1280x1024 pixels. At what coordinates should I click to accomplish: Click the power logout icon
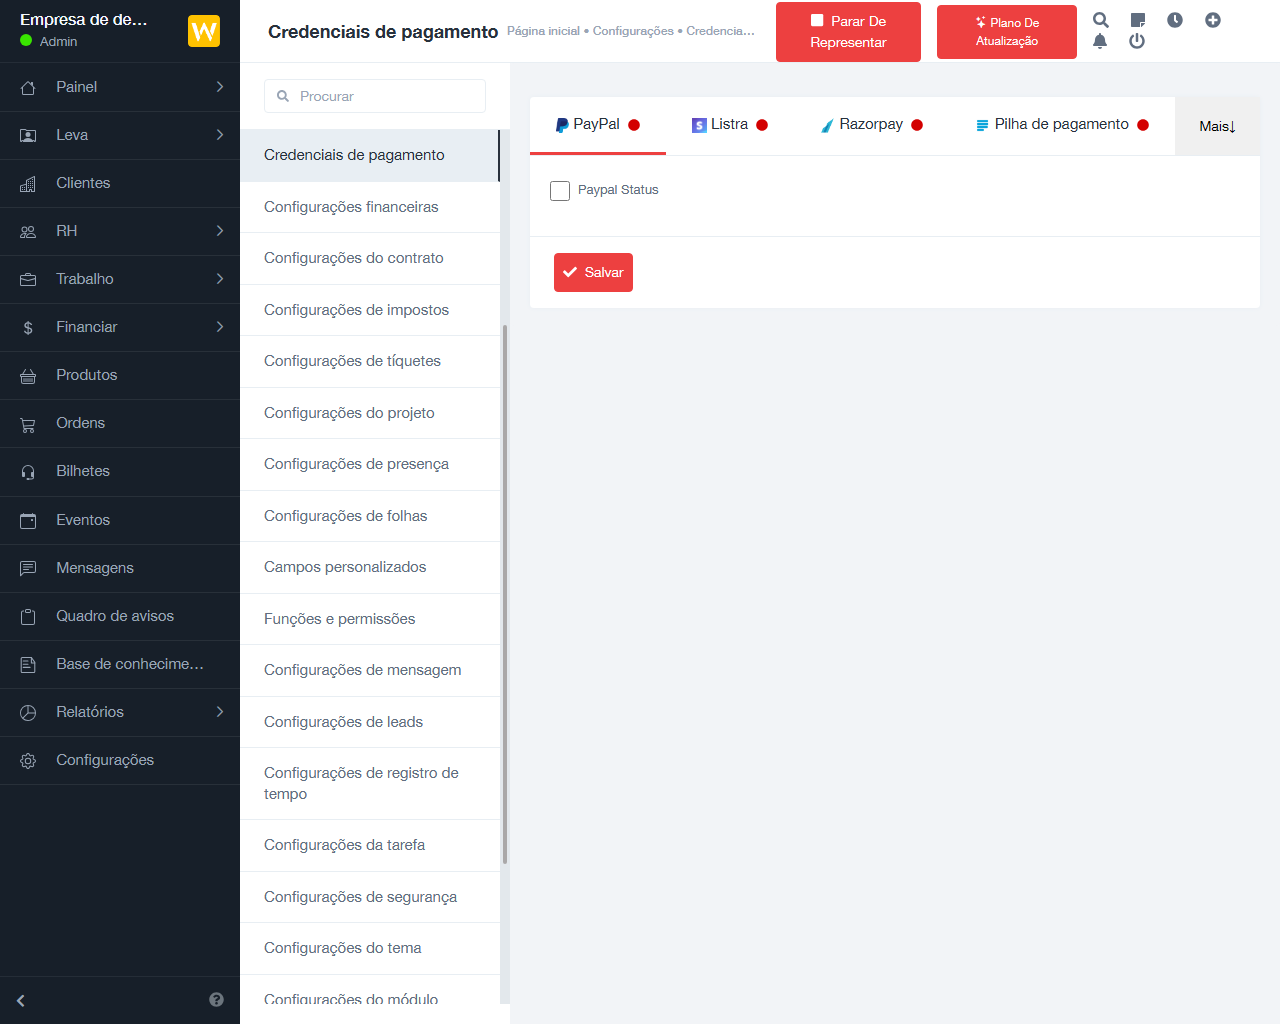pyautogui.click(x=1137, y=41)
